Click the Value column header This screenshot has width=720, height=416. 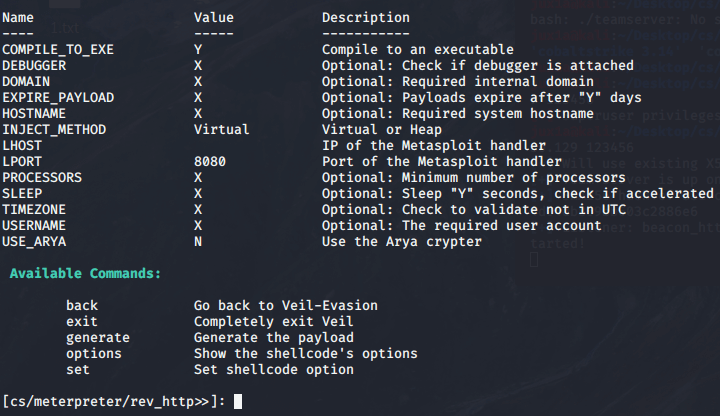pyautogui.click(x=214, y=18)
